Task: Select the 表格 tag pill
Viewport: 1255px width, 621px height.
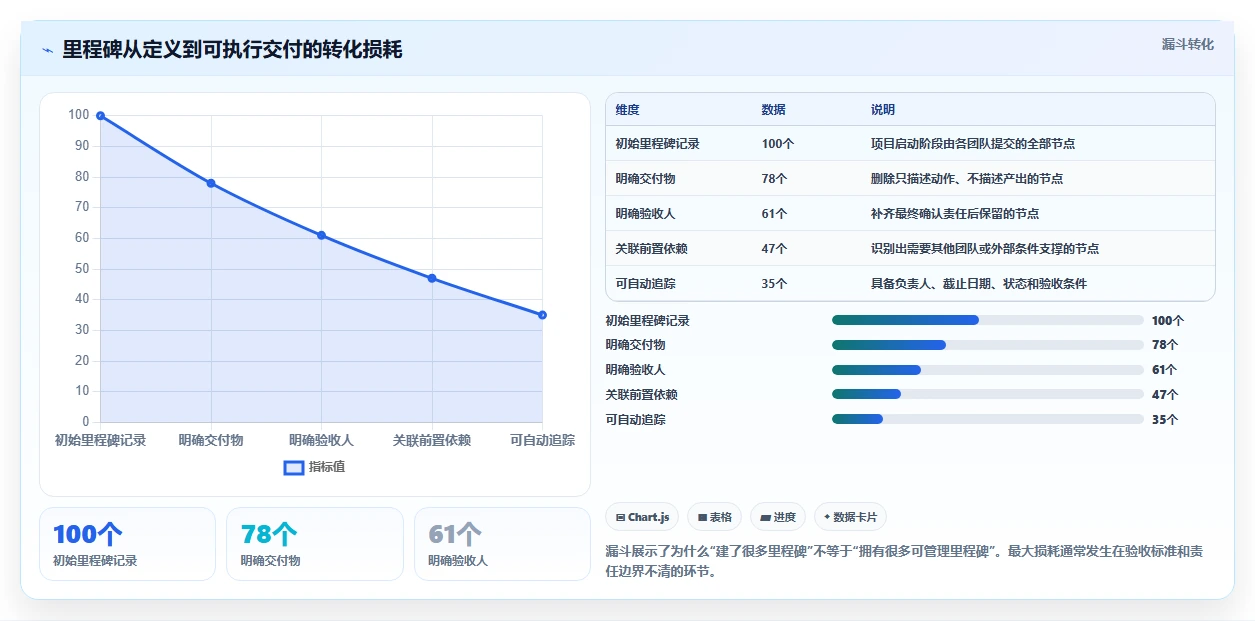Action: pyautogui.click(x=714, y=517)
